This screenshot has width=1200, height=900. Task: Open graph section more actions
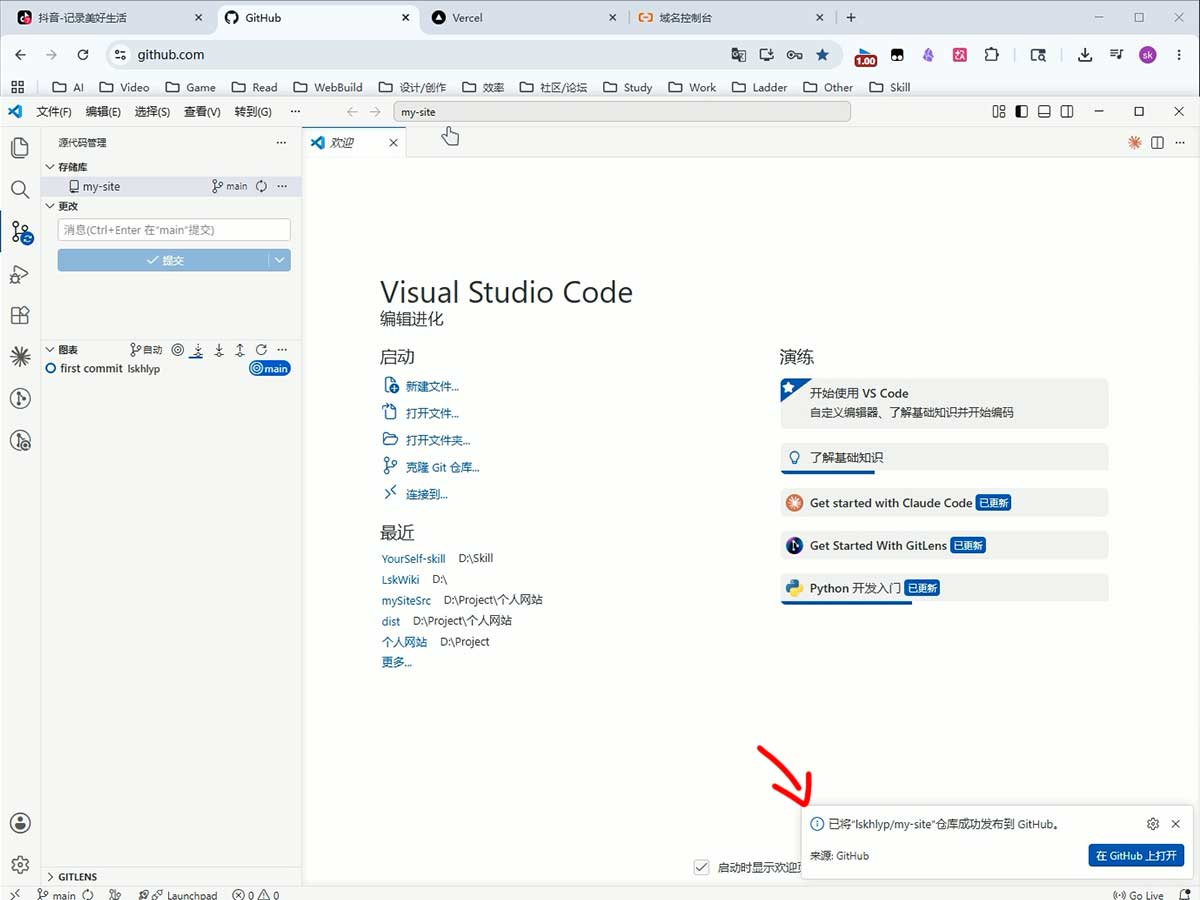pos(282,350)
